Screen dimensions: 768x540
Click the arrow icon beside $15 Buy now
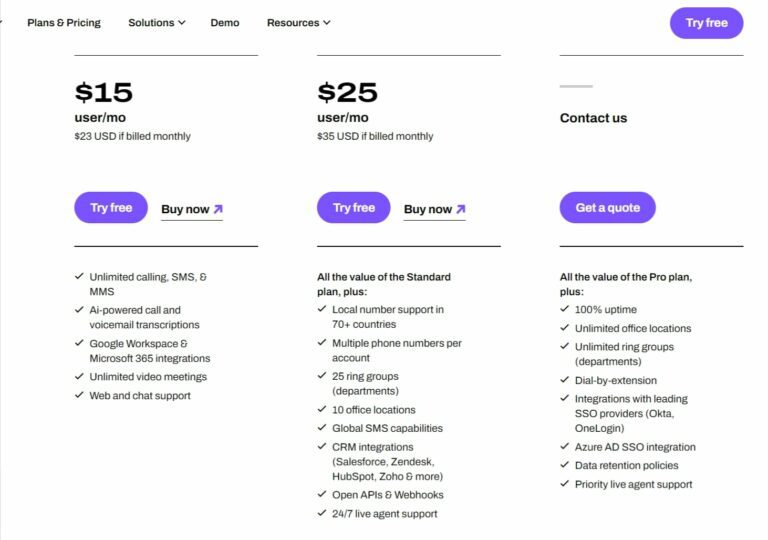(x=218, y=209)
